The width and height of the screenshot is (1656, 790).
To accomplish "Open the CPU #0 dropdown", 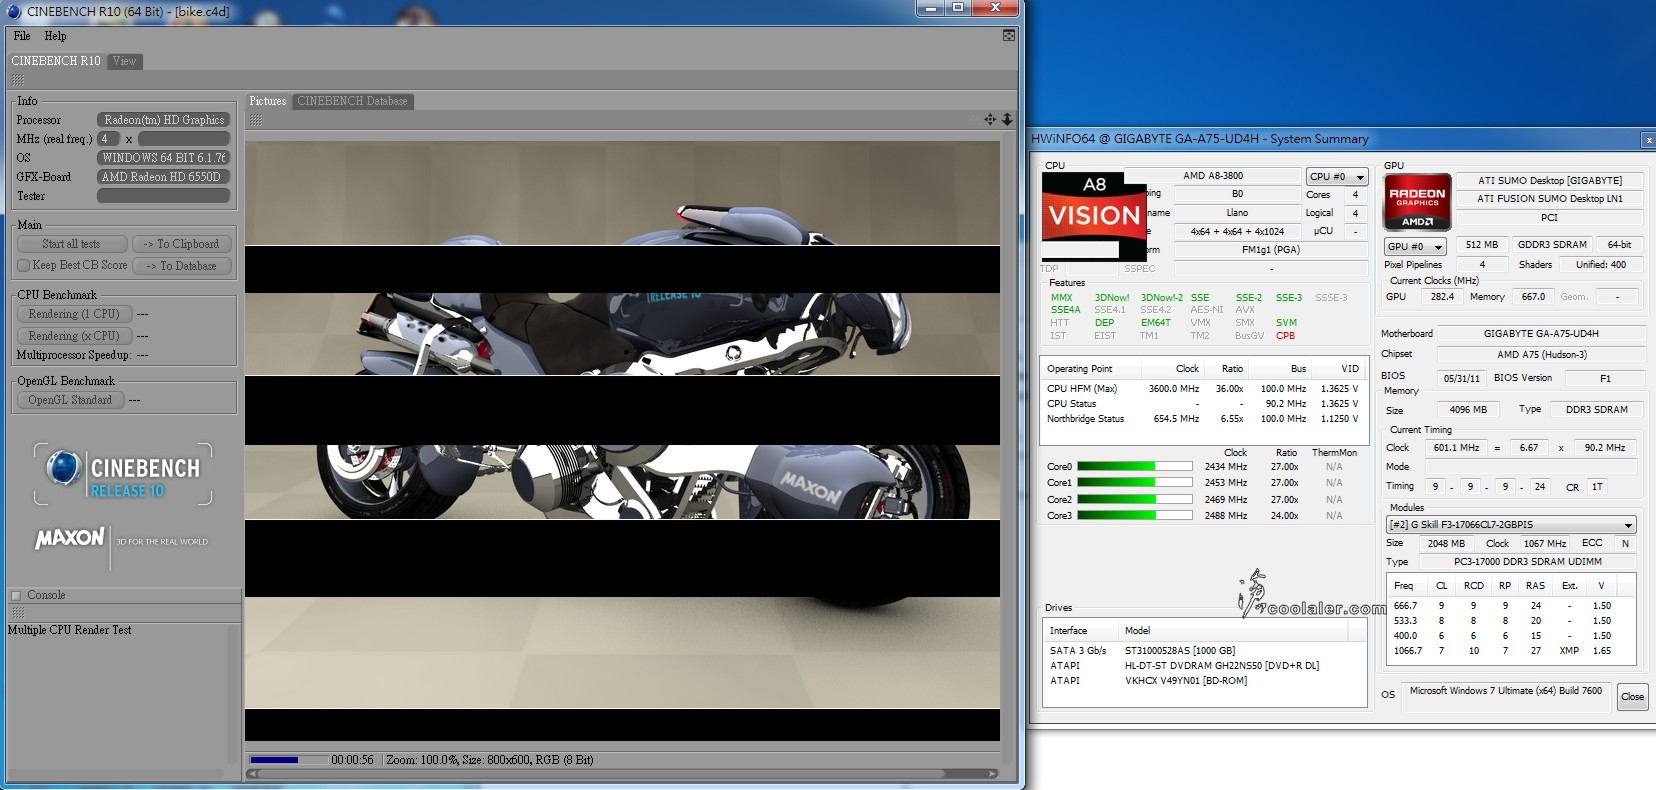I will [1336, 176].
